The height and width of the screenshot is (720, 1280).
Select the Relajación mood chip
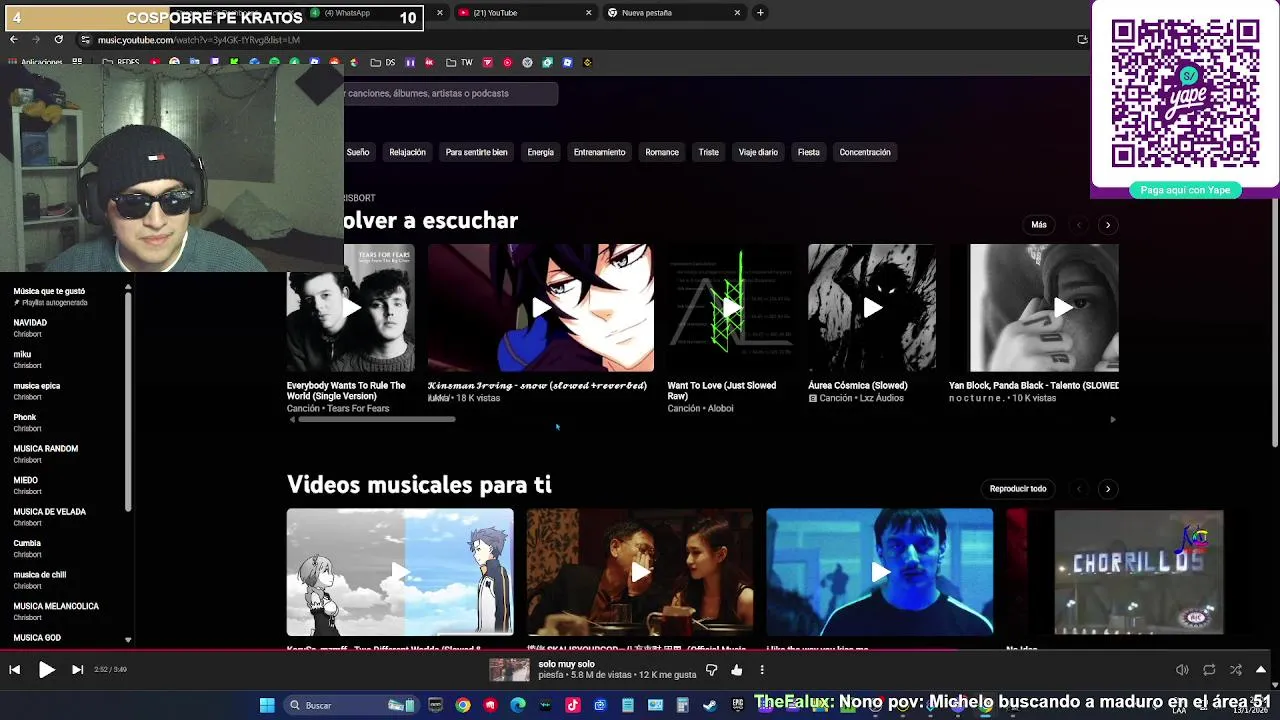point(407,152)
